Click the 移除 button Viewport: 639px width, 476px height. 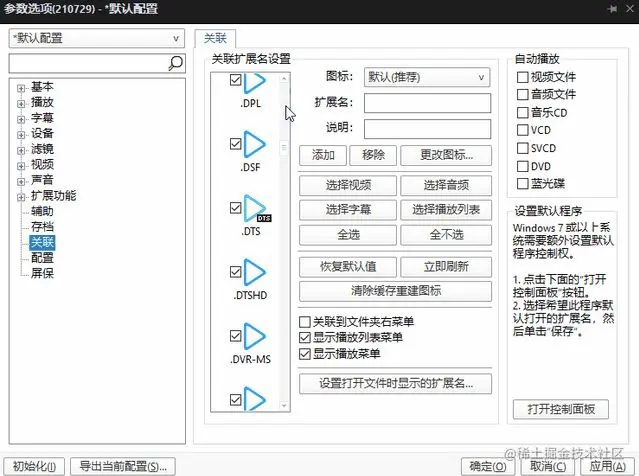[373, 155]
